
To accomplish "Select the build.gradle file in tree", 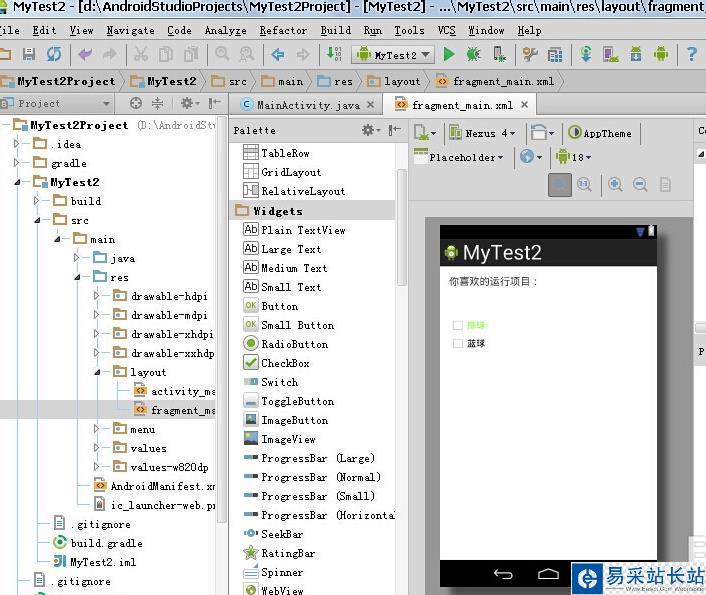I will [x=98, y=543].
